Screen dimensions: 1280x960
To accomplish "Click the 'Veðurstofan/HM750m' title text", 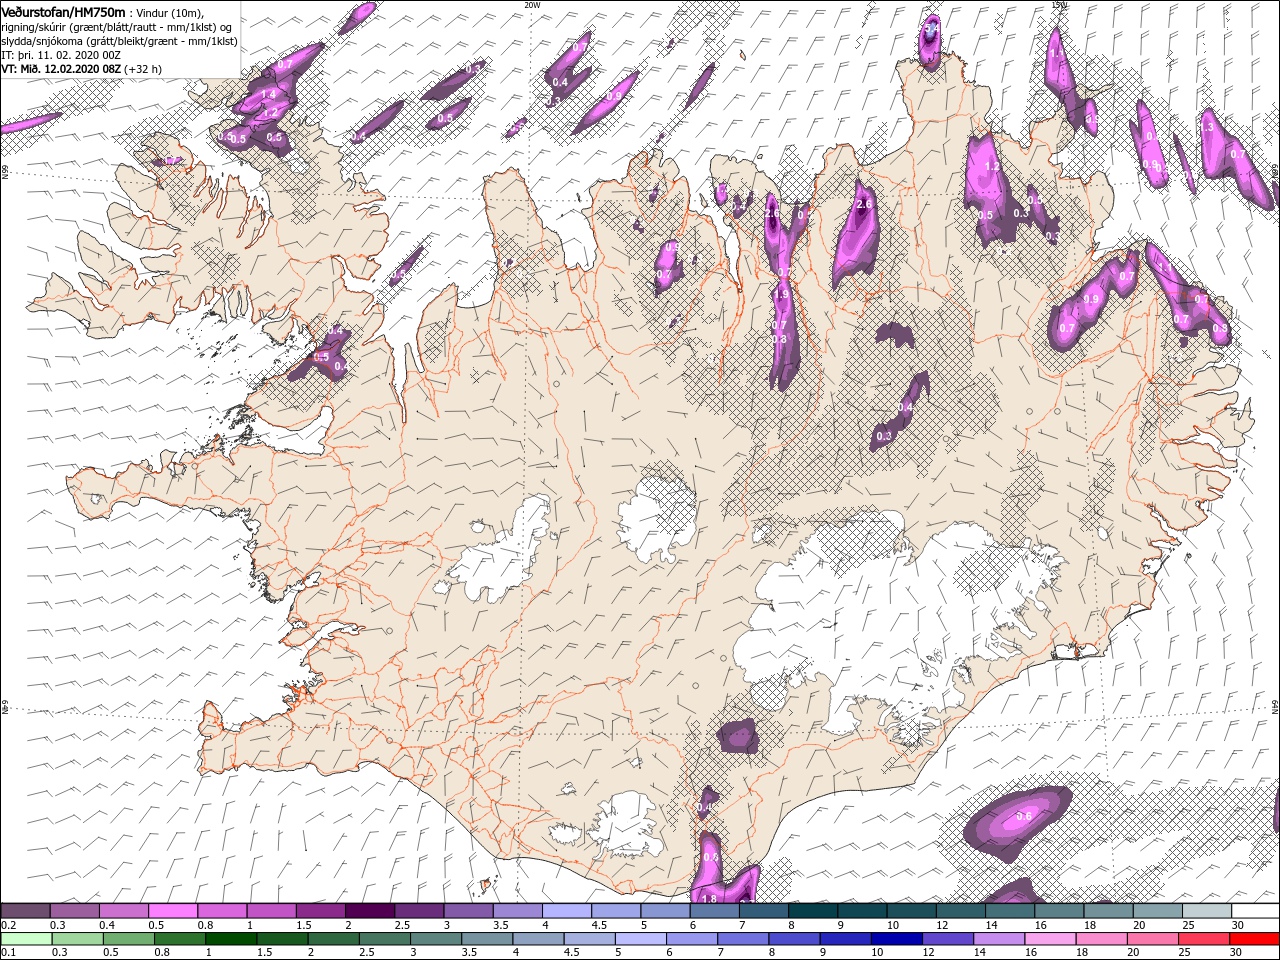I will pos(64,11).
